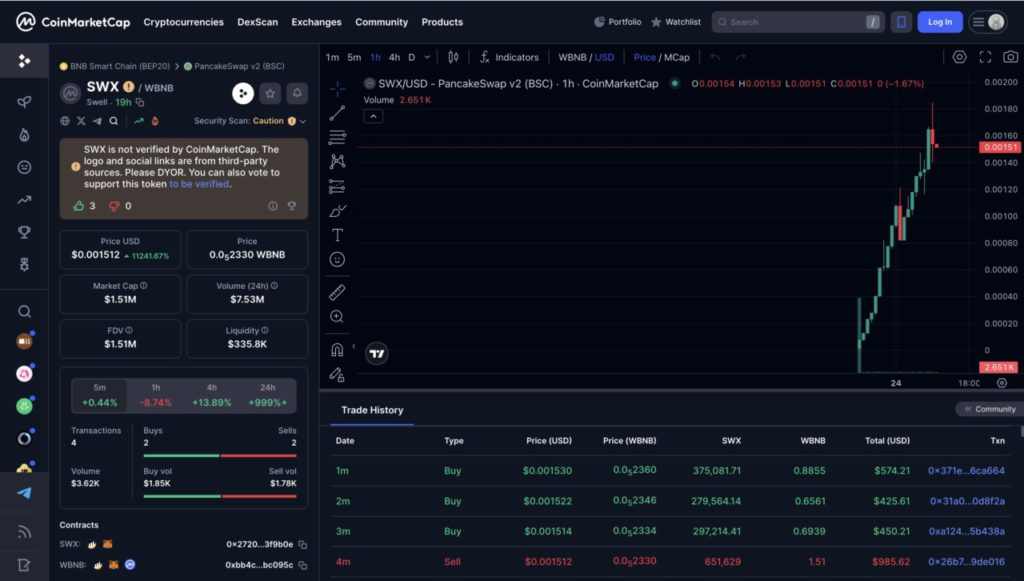This screenshot has width=1024, height=581.
Task: Add SWX to watchlist with star
Action: click(x=270, y=93)
